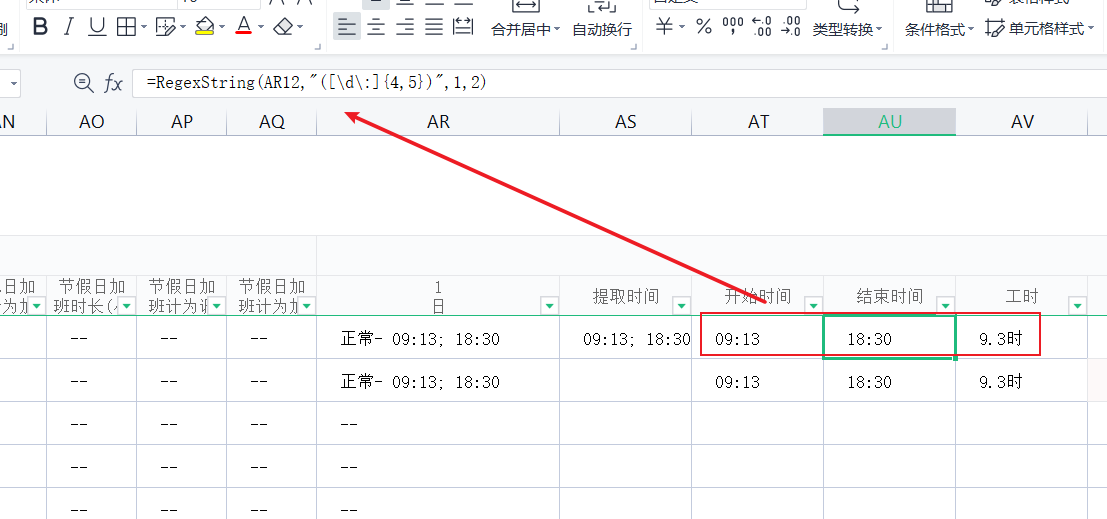Toggle center horizontal alignment

376,28
